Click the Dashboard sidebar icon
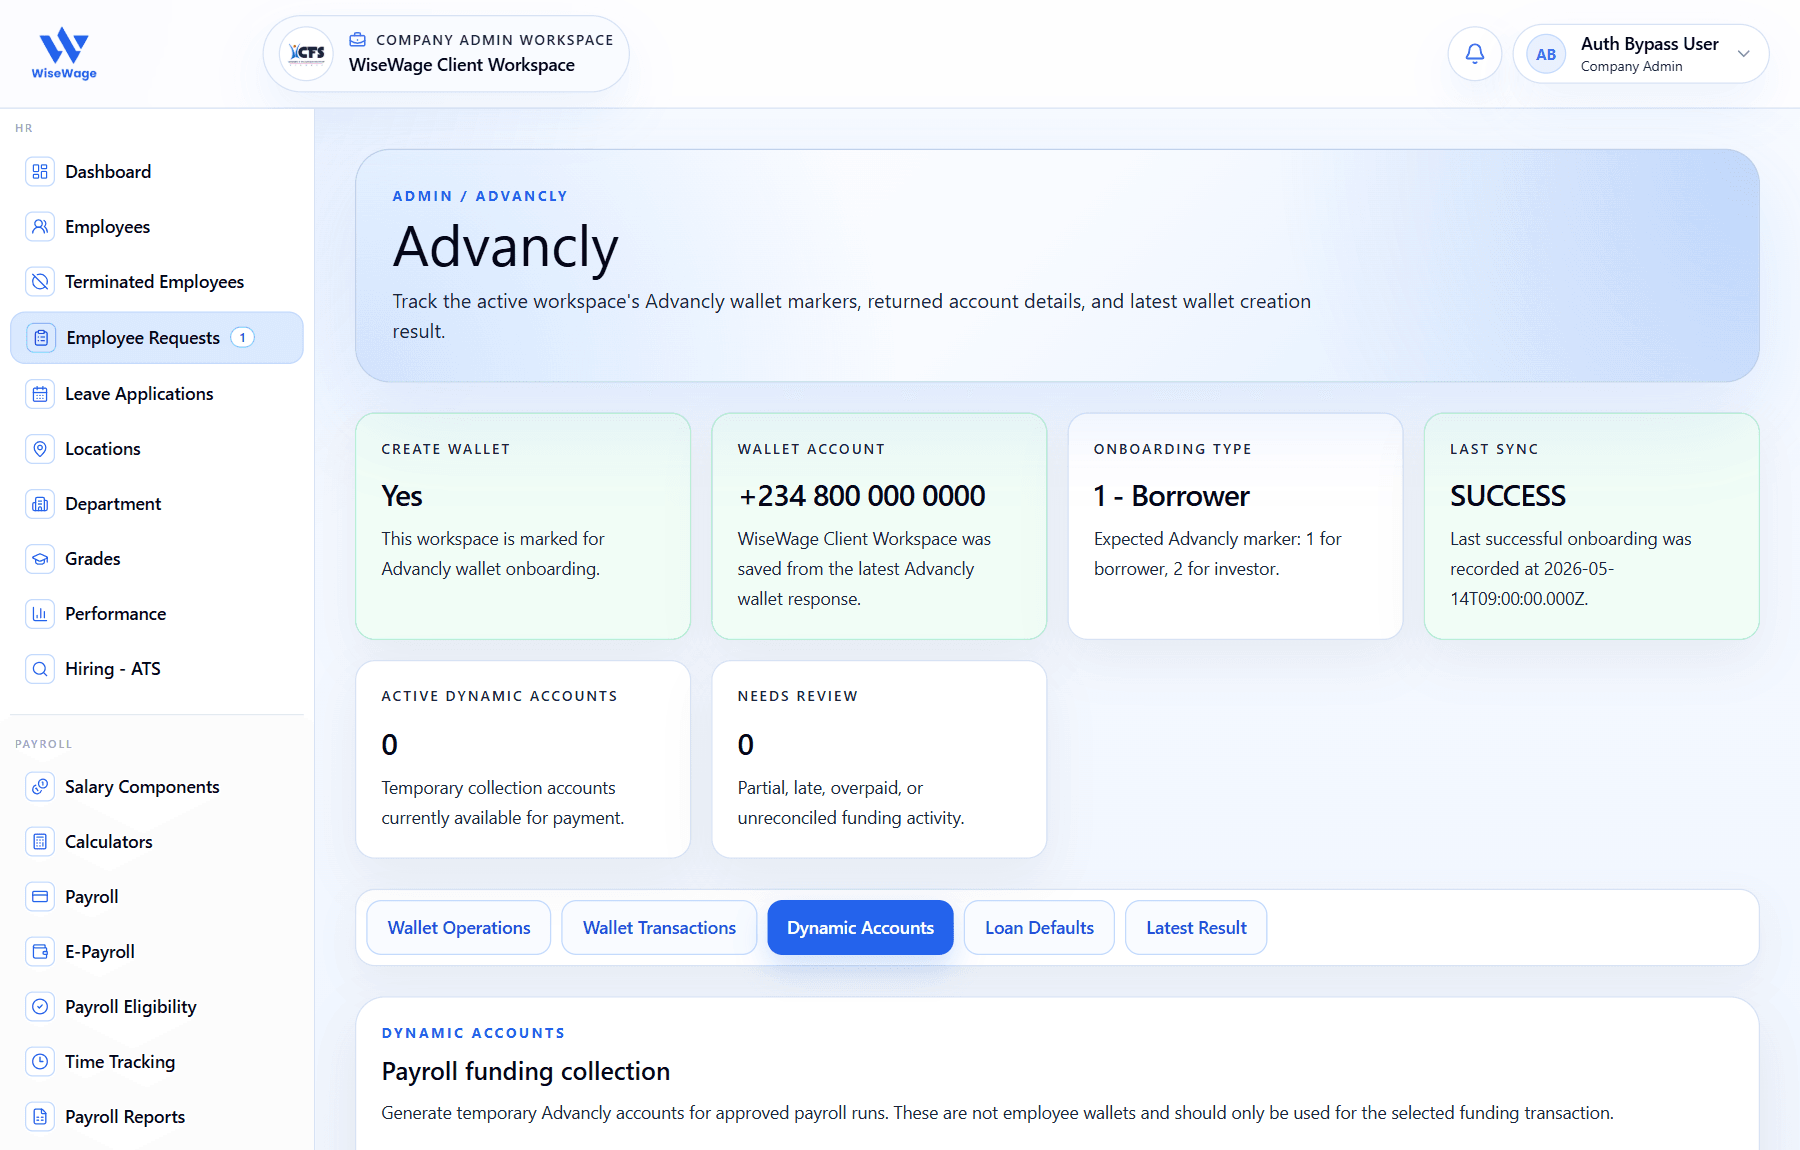Screen dimensions: 1800x1150 (40, 172)
